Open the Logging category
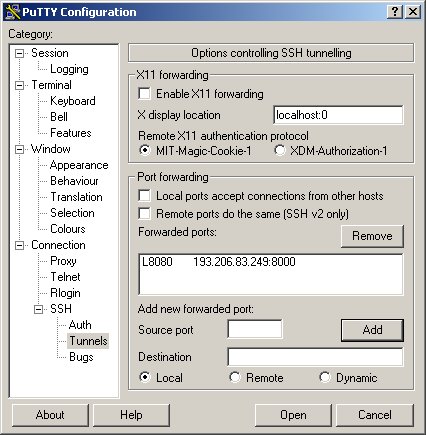 point(69,69)
